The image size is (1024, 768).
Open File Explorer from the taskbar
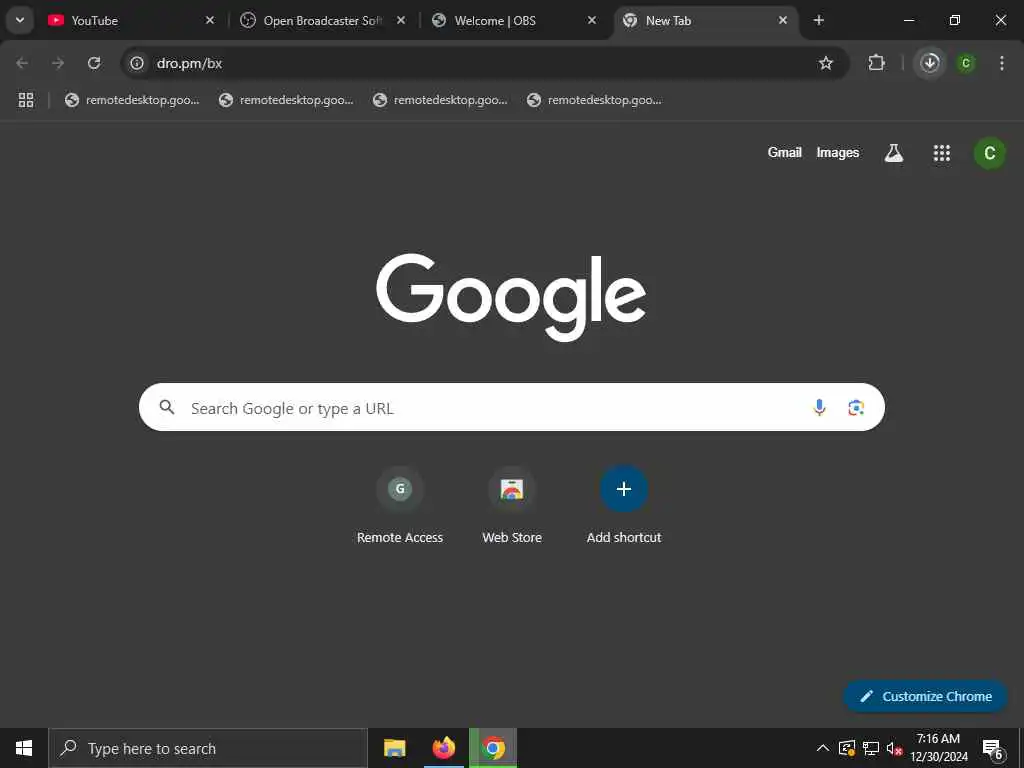394,748
